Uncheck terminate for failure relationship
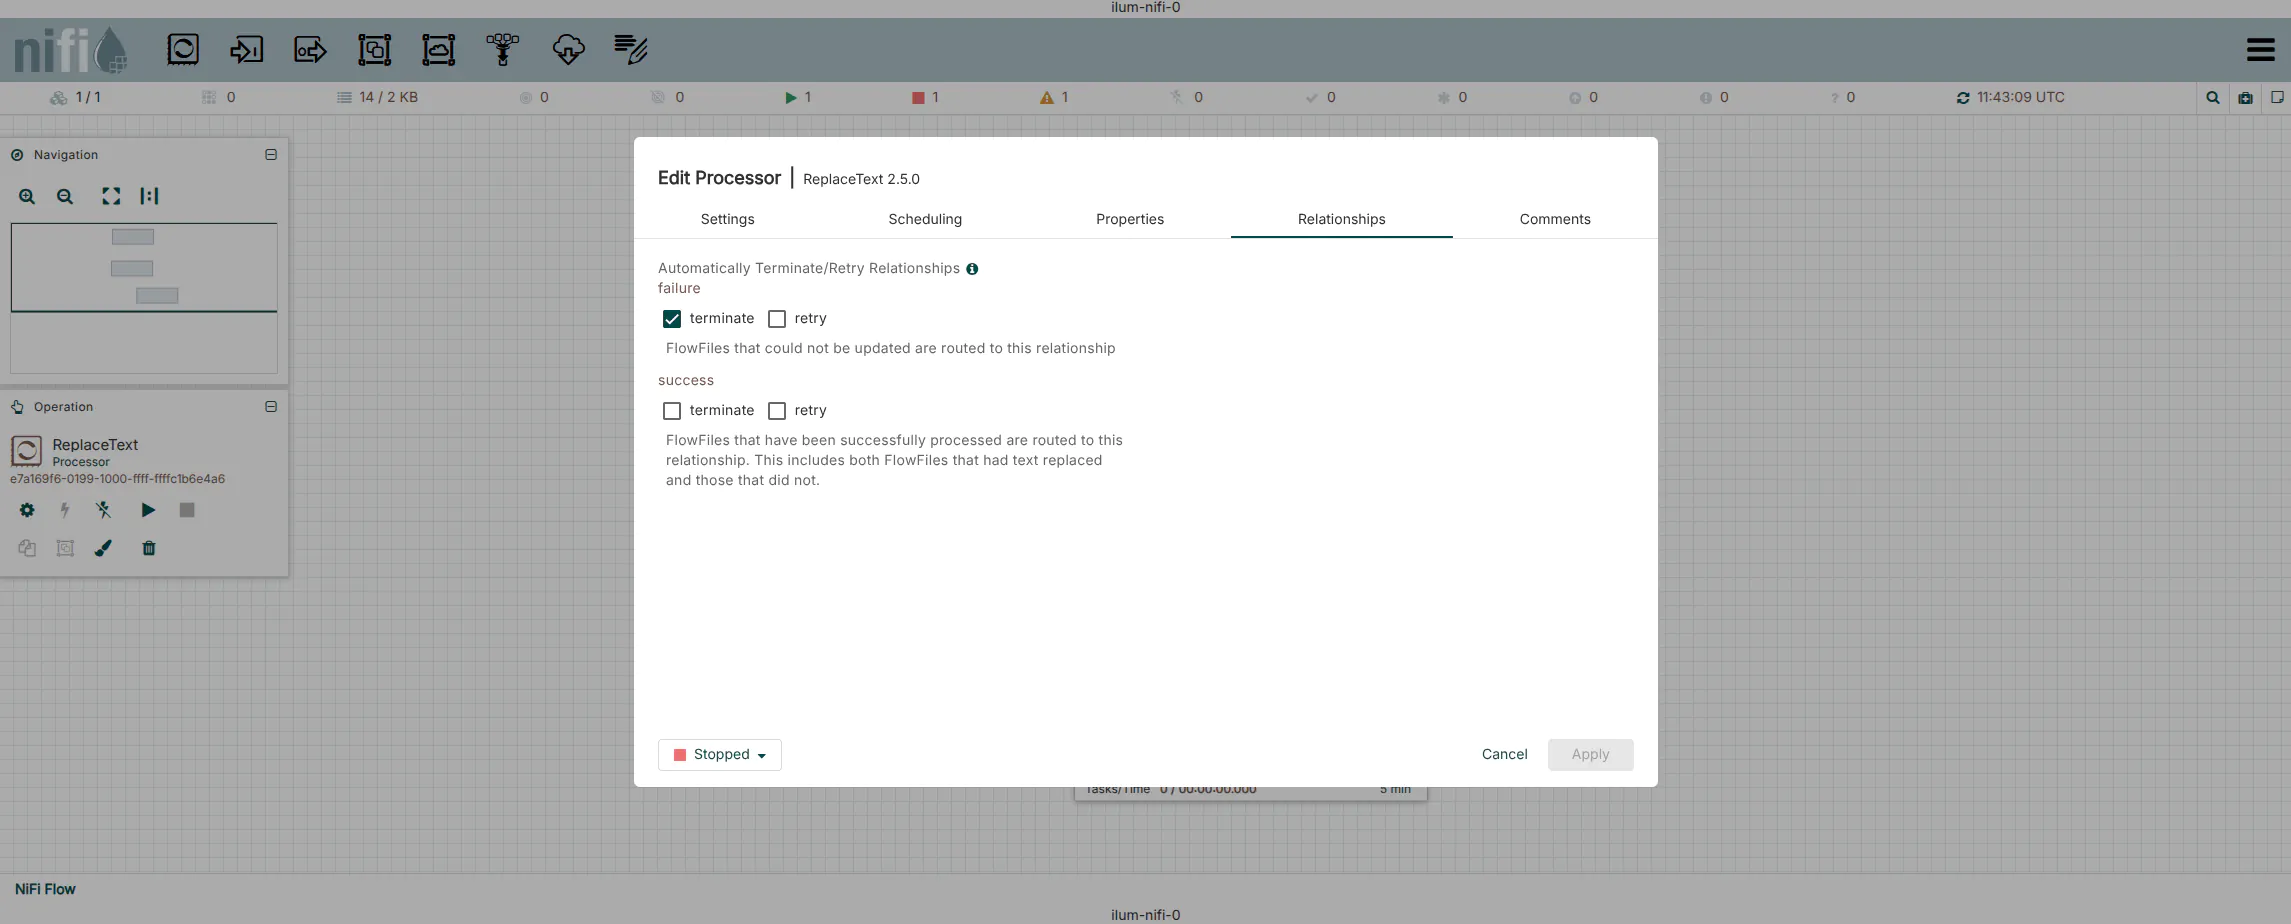 tap(672, 319)
